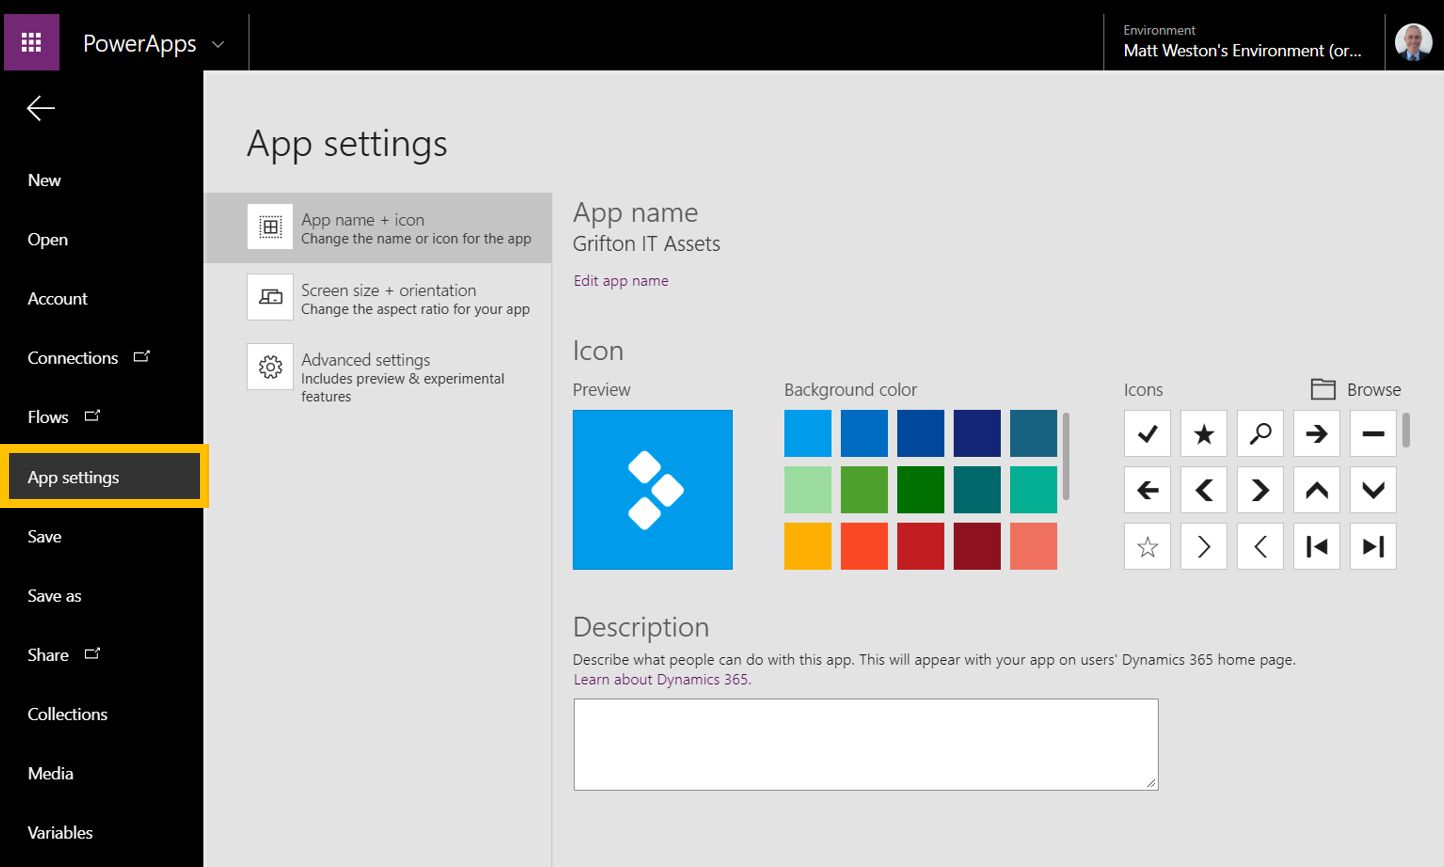Choose the minus dash icon
Viewport: 1444px width, 867px height.
click(1373, 434)
